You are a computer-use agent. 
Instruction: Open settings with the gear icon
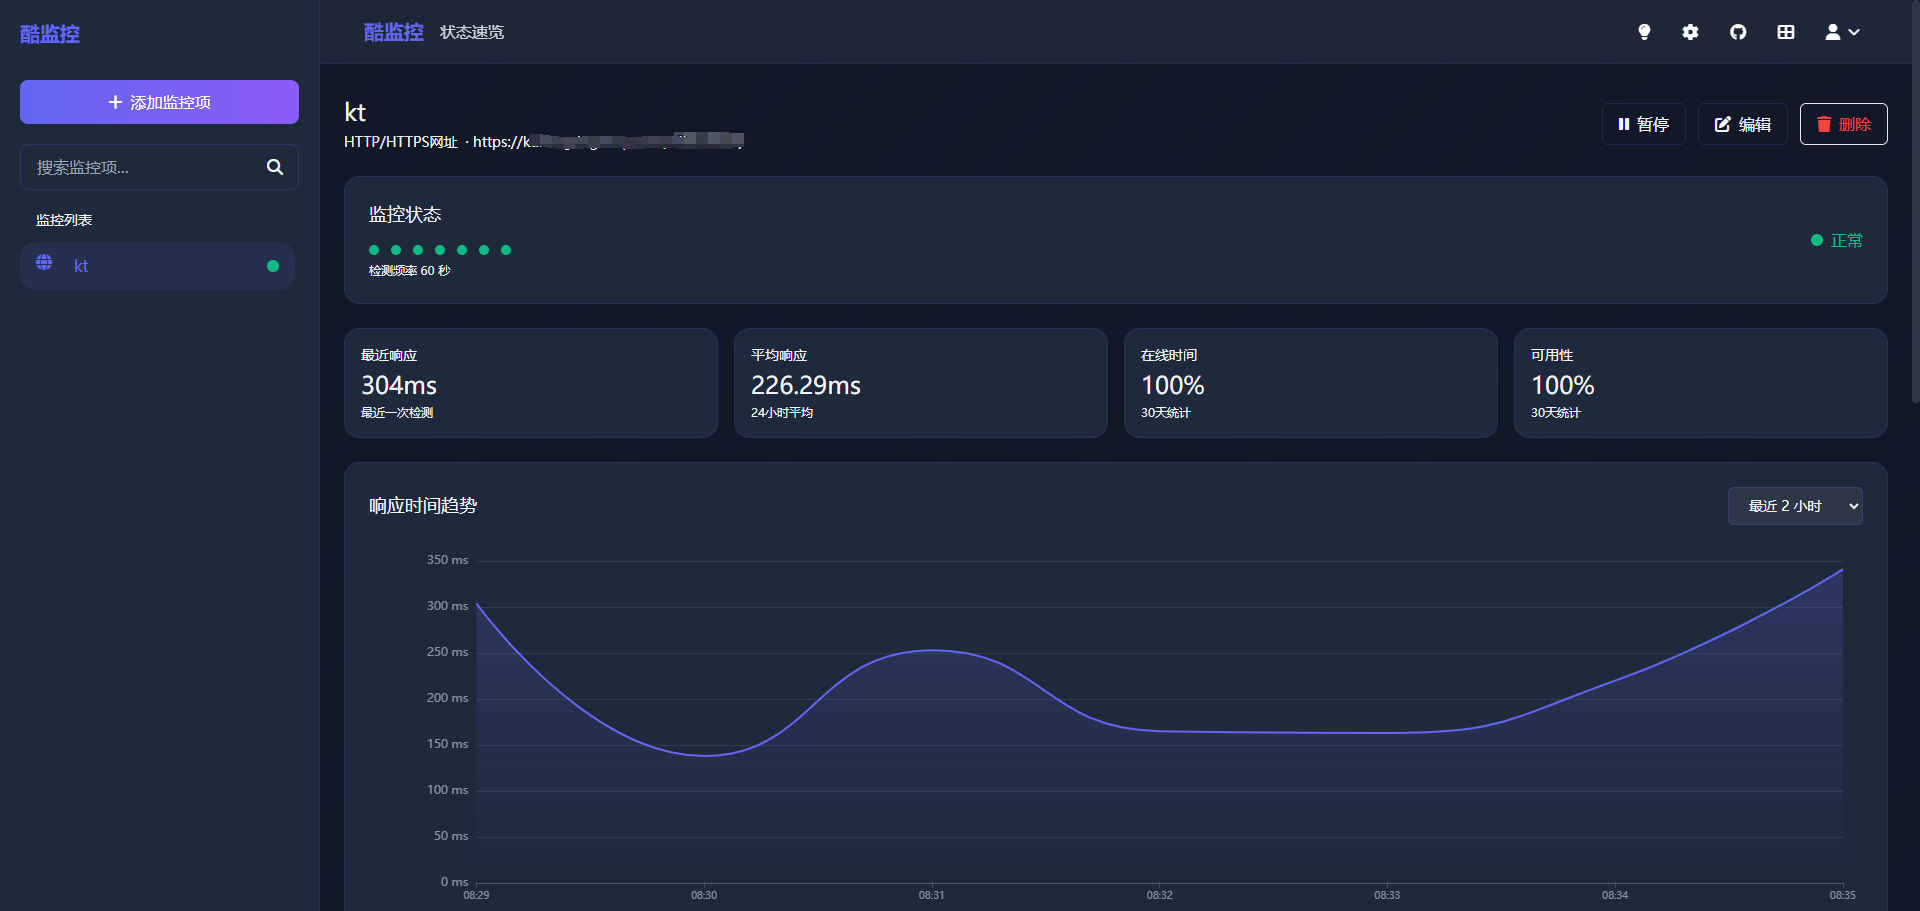pyautogui.click(x=1690, y=32)
